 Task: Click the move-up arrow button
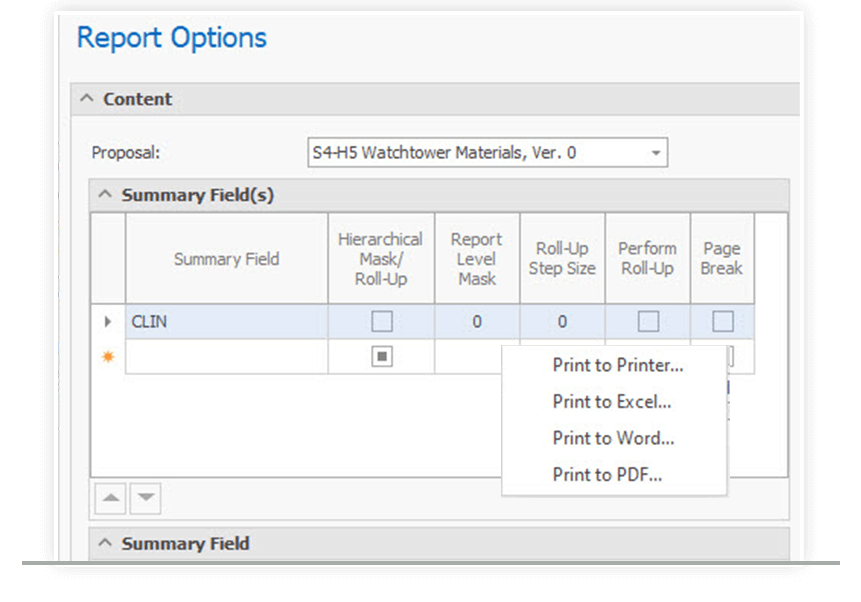point(109,497)
